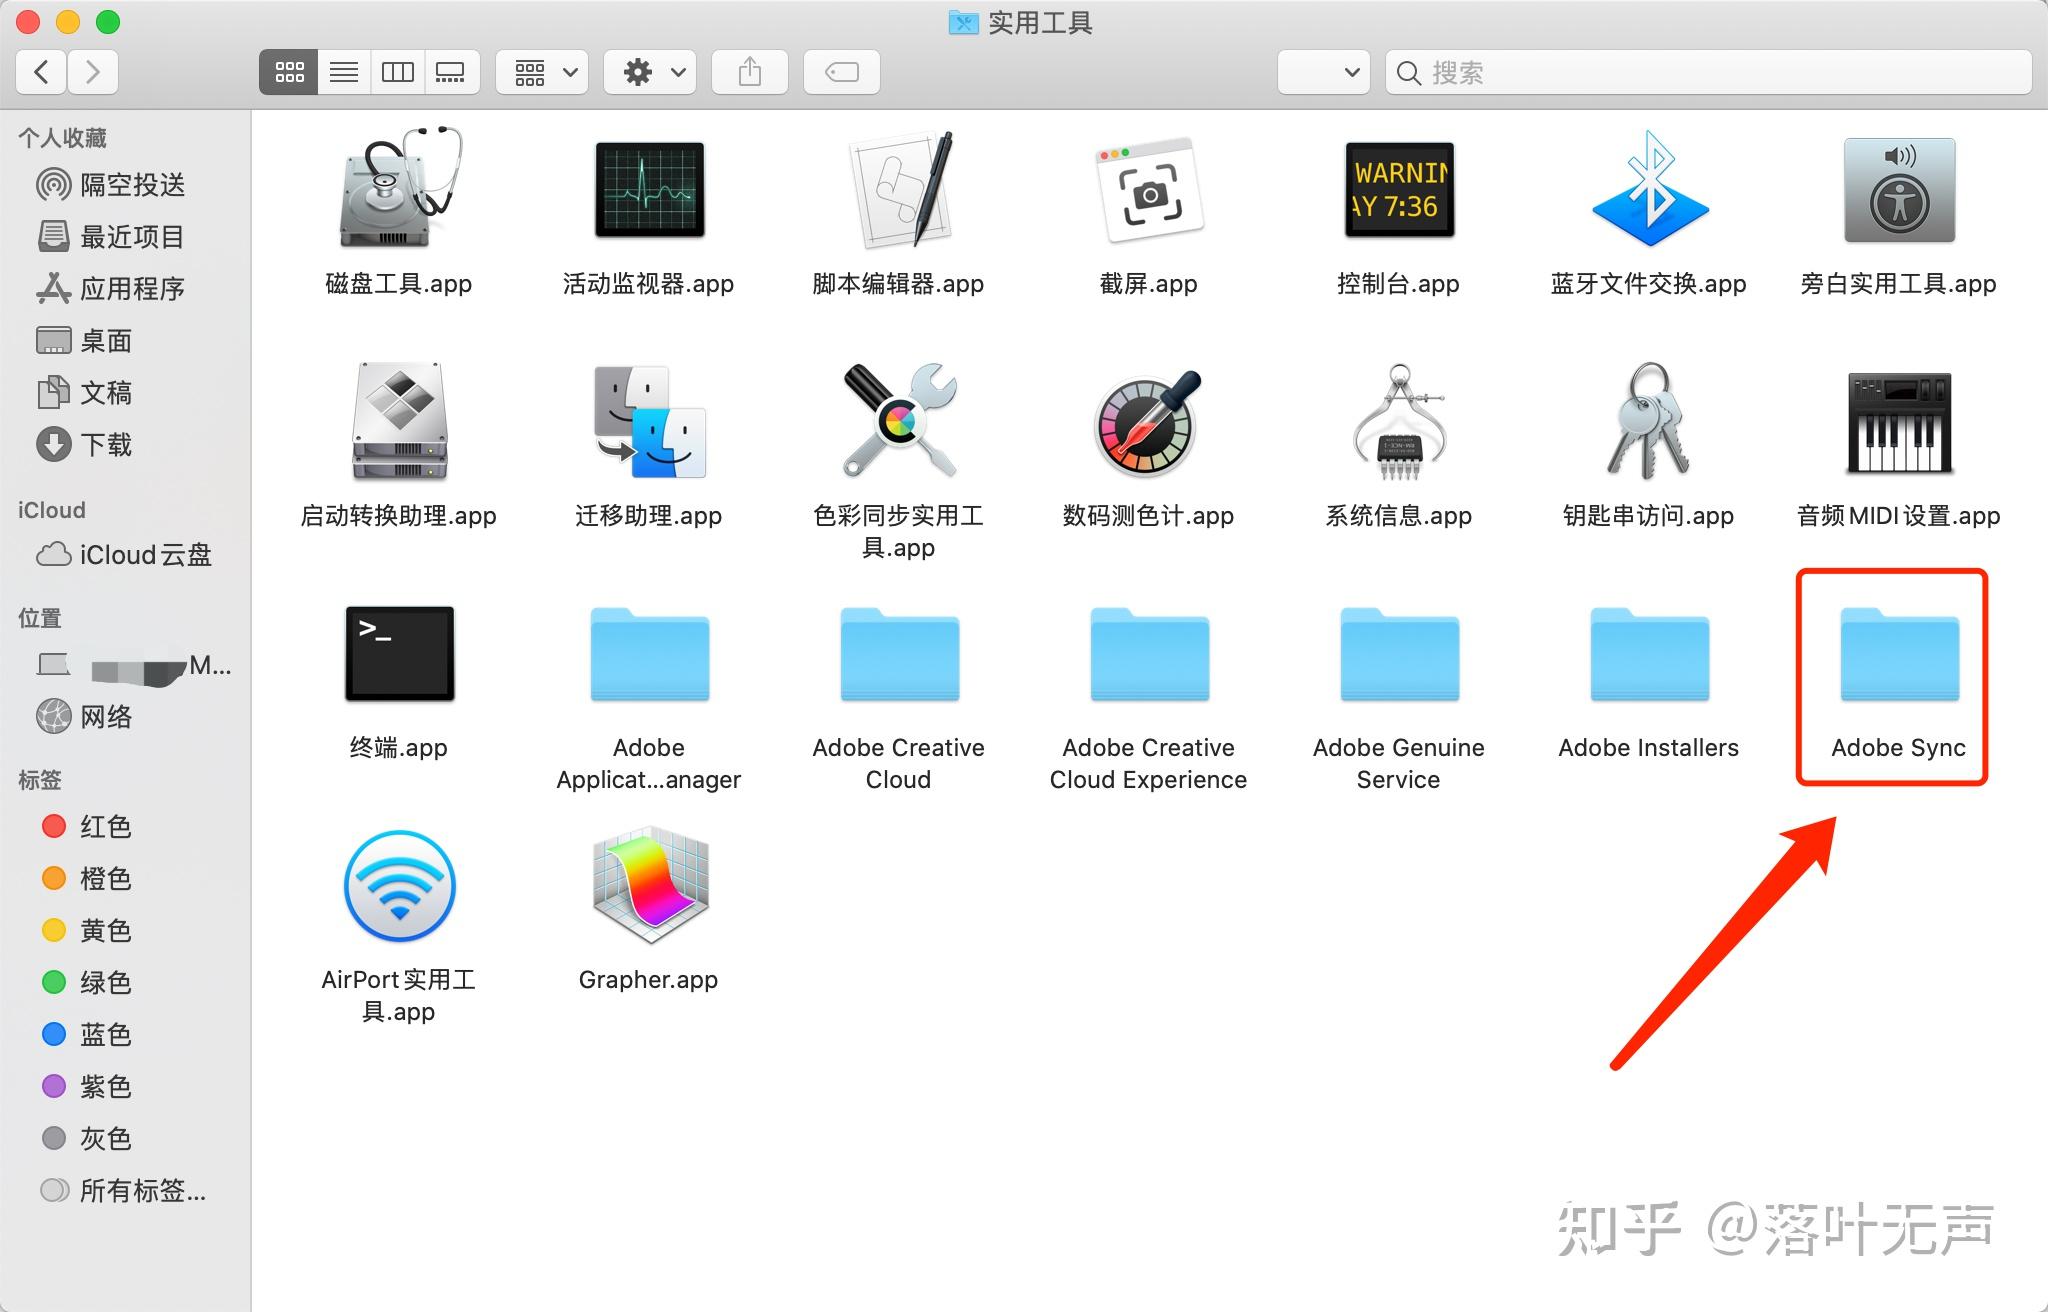Open 活动监视器.app (Activity Monitor)
The width and height of the screenshot is (2048, 1312).
[x=649, y=190]
